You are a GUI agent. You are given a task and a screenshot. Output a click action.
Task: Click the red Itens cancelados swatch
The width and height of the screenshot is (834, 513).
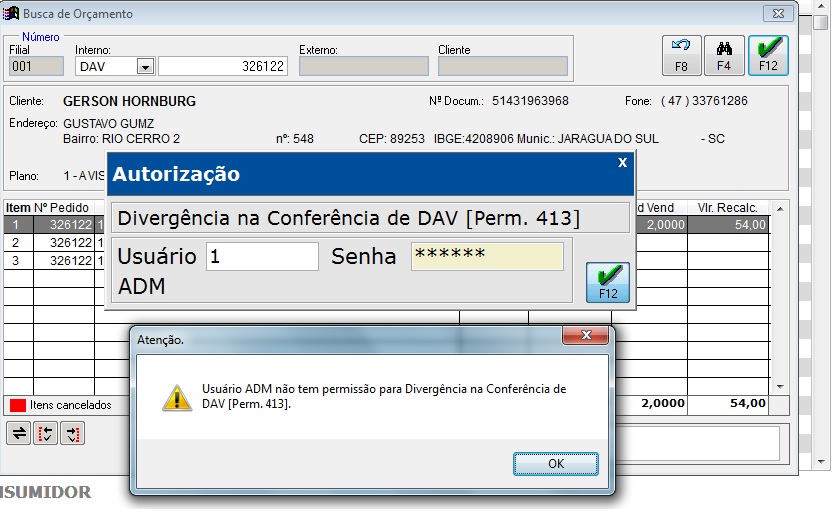pos(18,406)
